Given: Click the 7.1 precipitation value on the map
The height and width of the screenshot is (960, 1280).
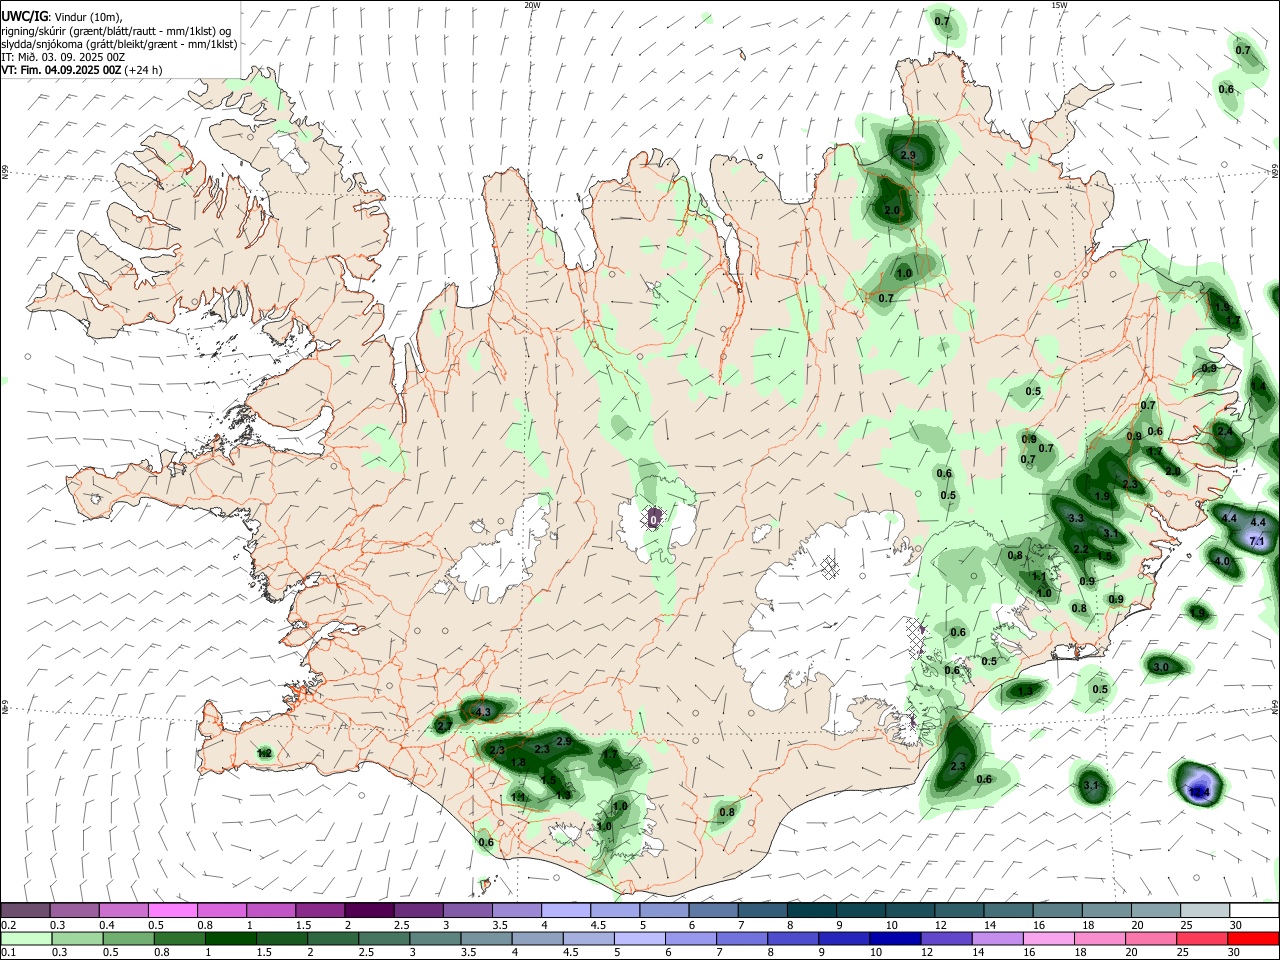Looking at the screenshot, I should 1257,541.
